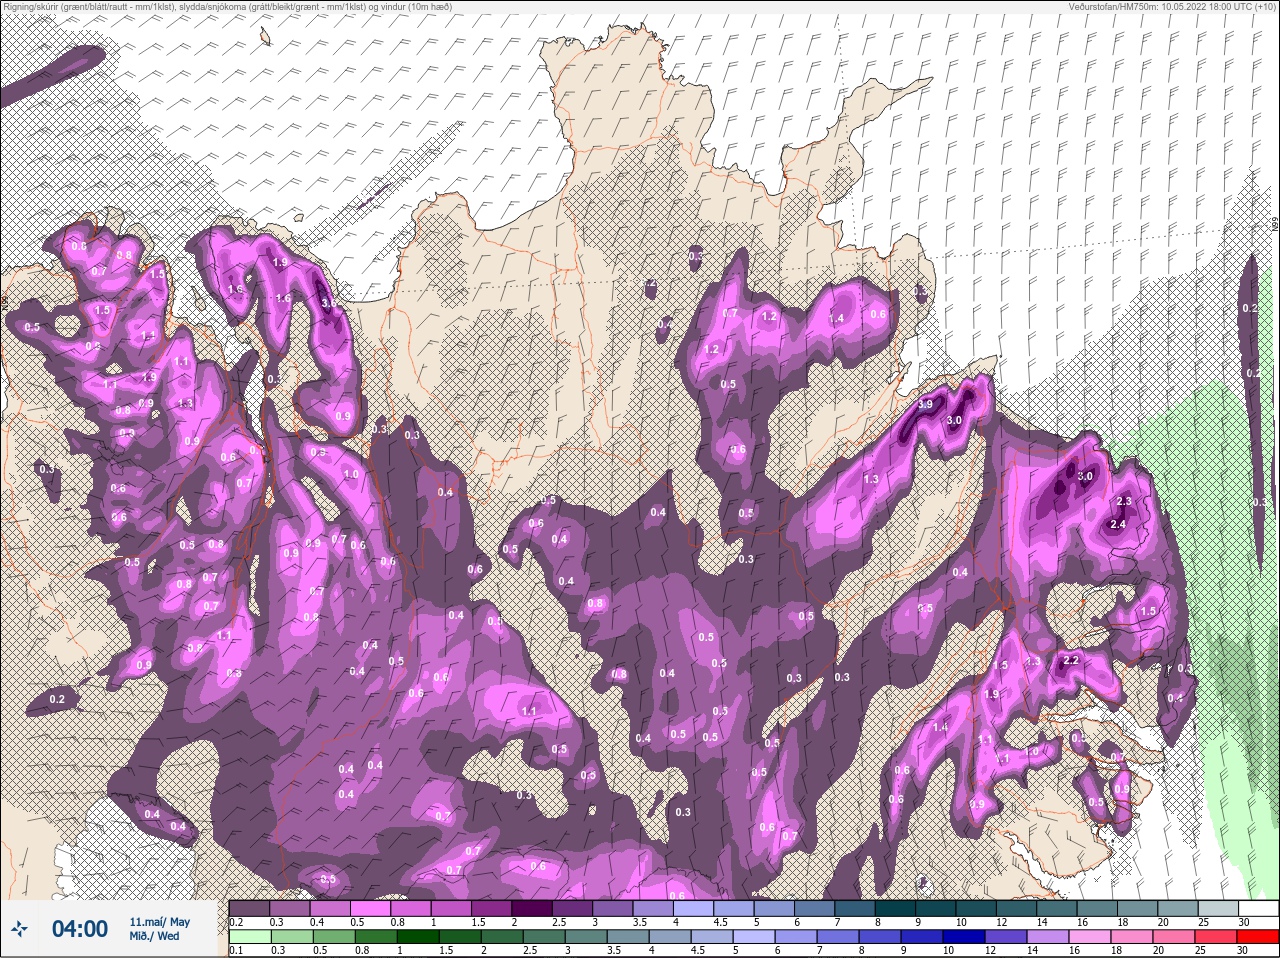Click the 2.4 precipitation value on map

point(1118,524)
